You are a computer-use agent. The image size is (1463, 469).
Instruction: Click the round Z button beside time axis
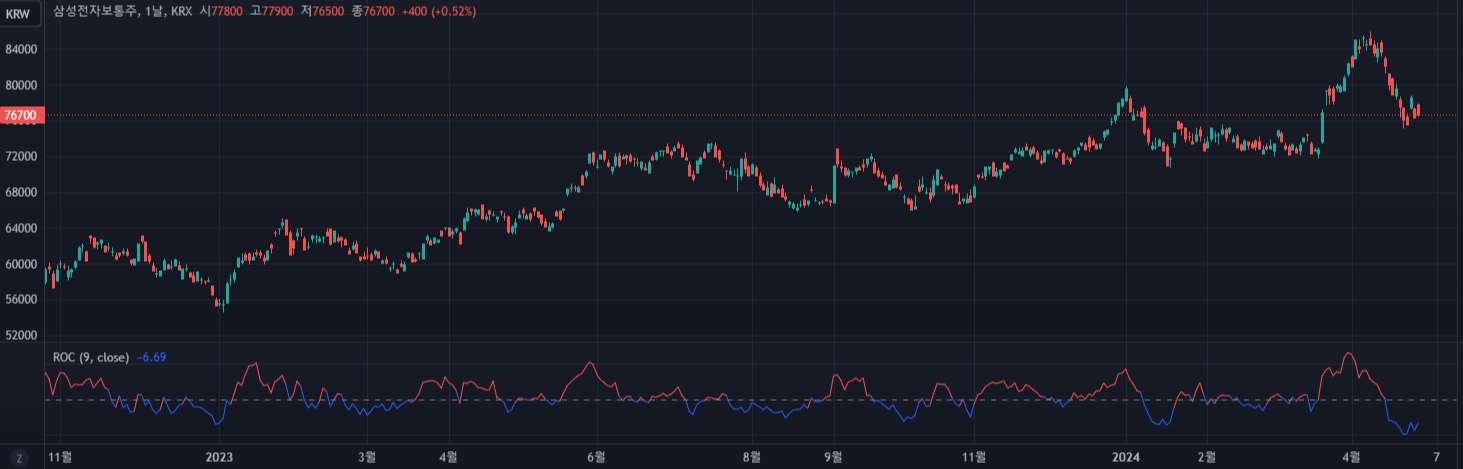point(20,457)
